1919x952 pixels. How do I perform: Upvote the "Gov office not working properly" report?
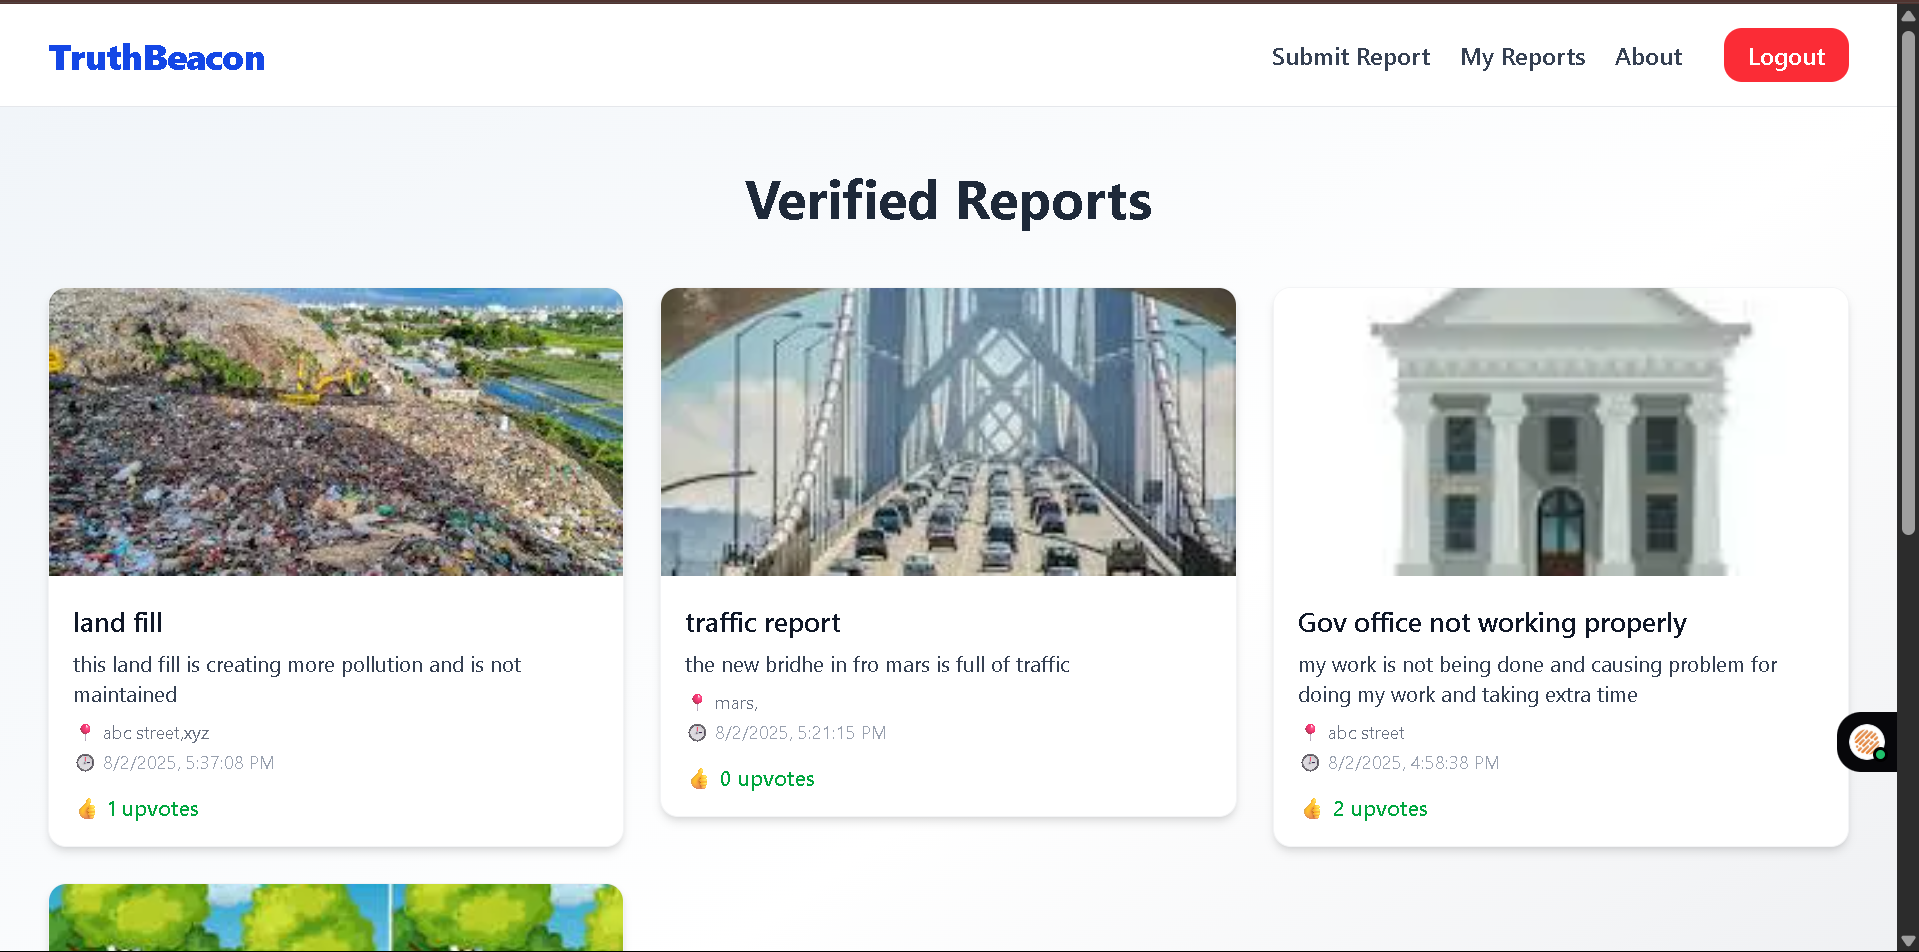(1364, 809)
